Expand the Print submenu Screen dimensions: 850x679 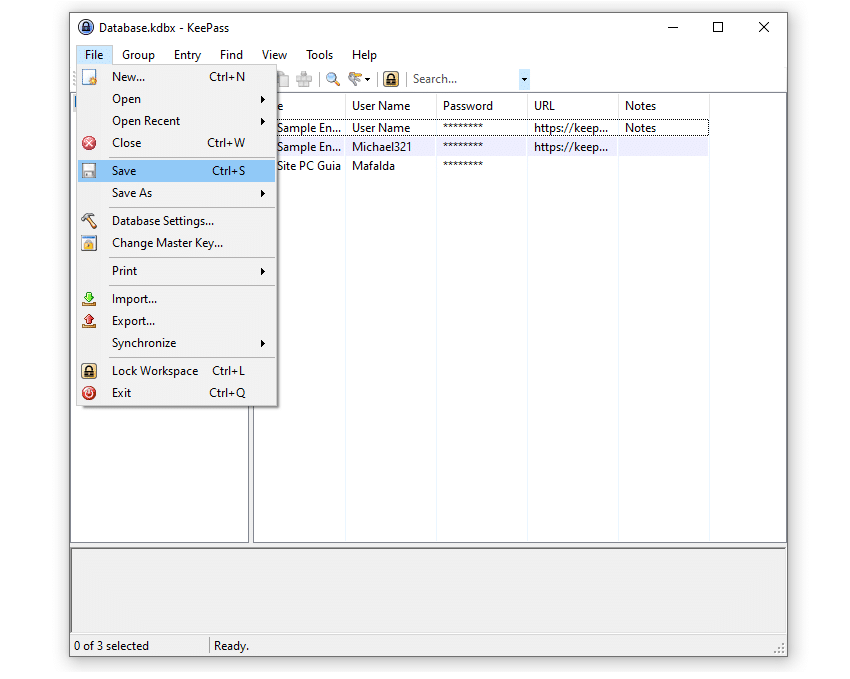pyautogui.click(x=177, y=271)
